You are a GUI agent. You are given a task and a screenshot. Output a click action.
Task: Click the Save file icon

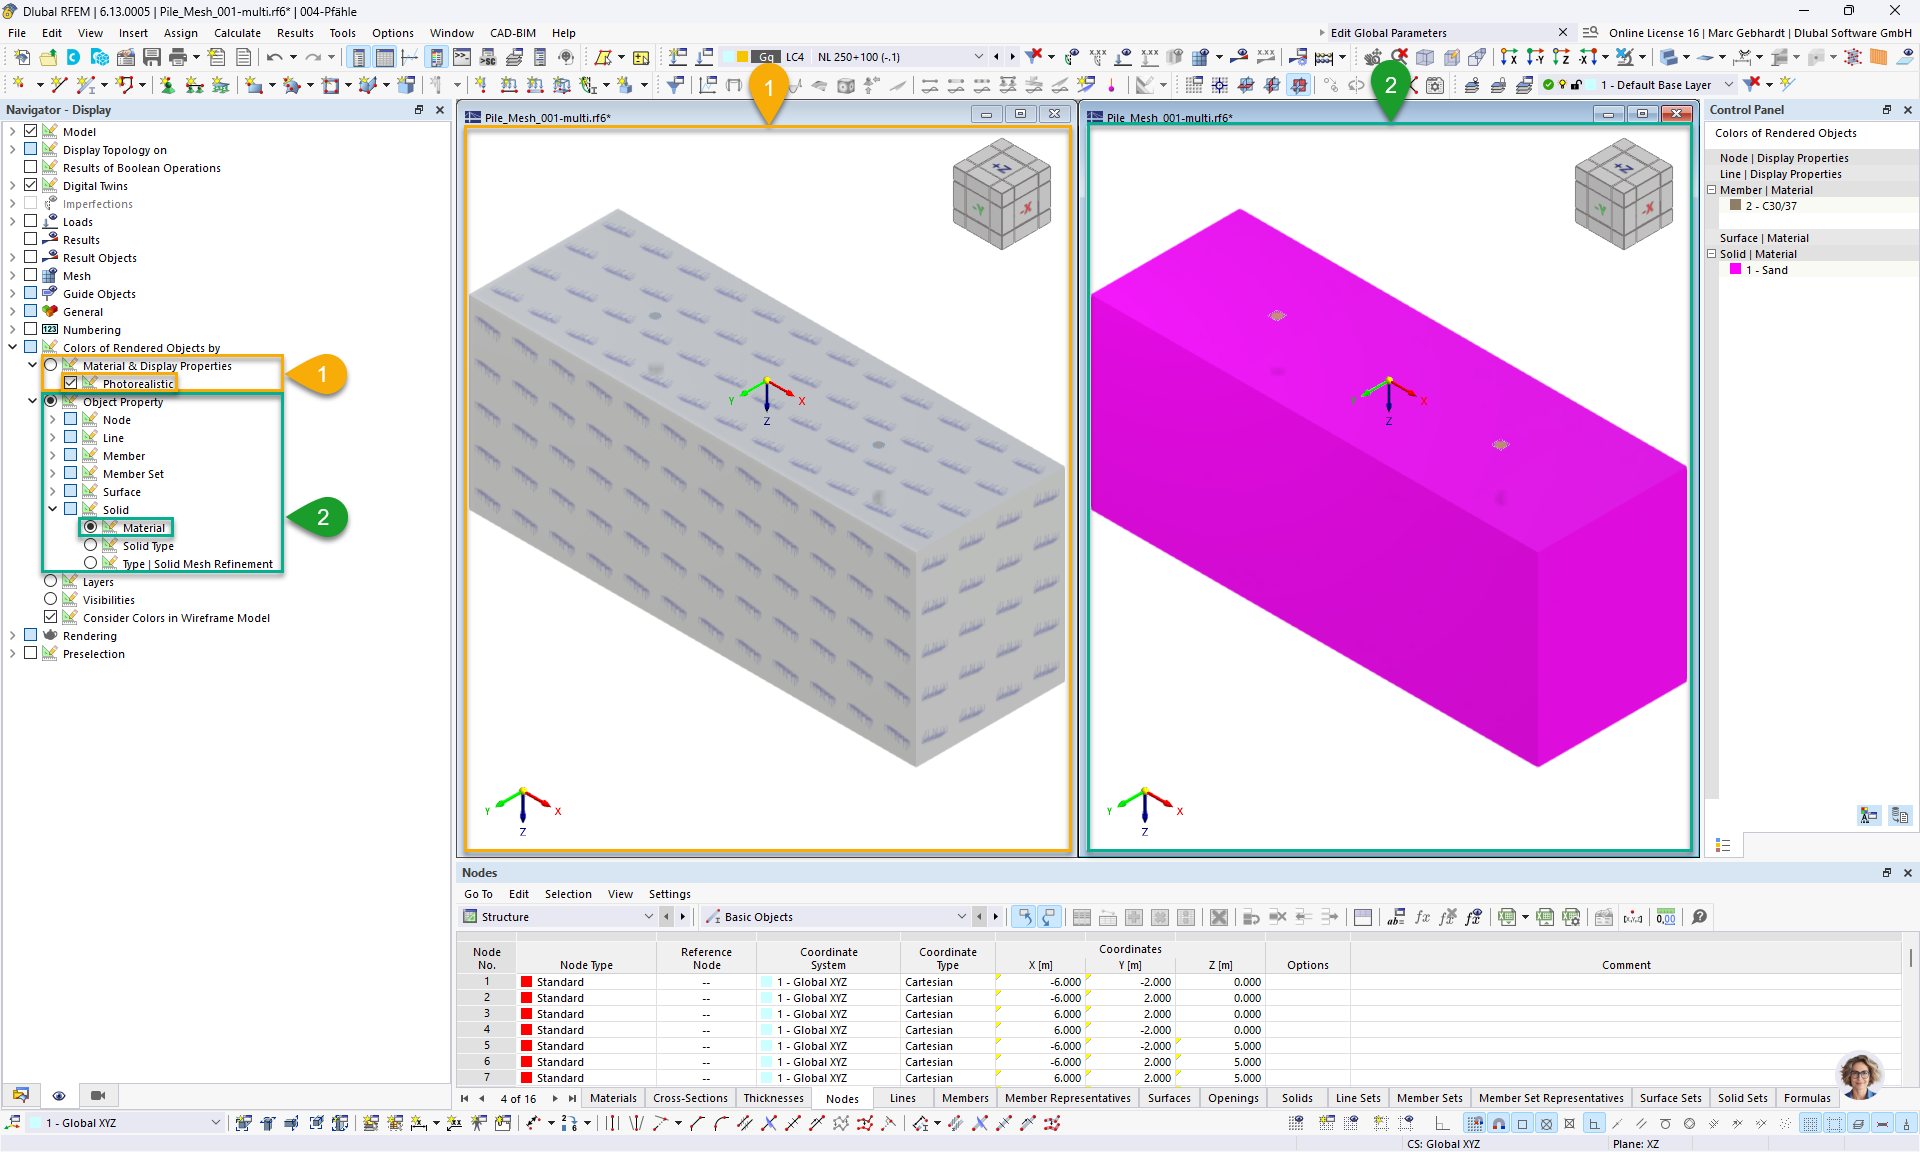click(x=152, y=57)
